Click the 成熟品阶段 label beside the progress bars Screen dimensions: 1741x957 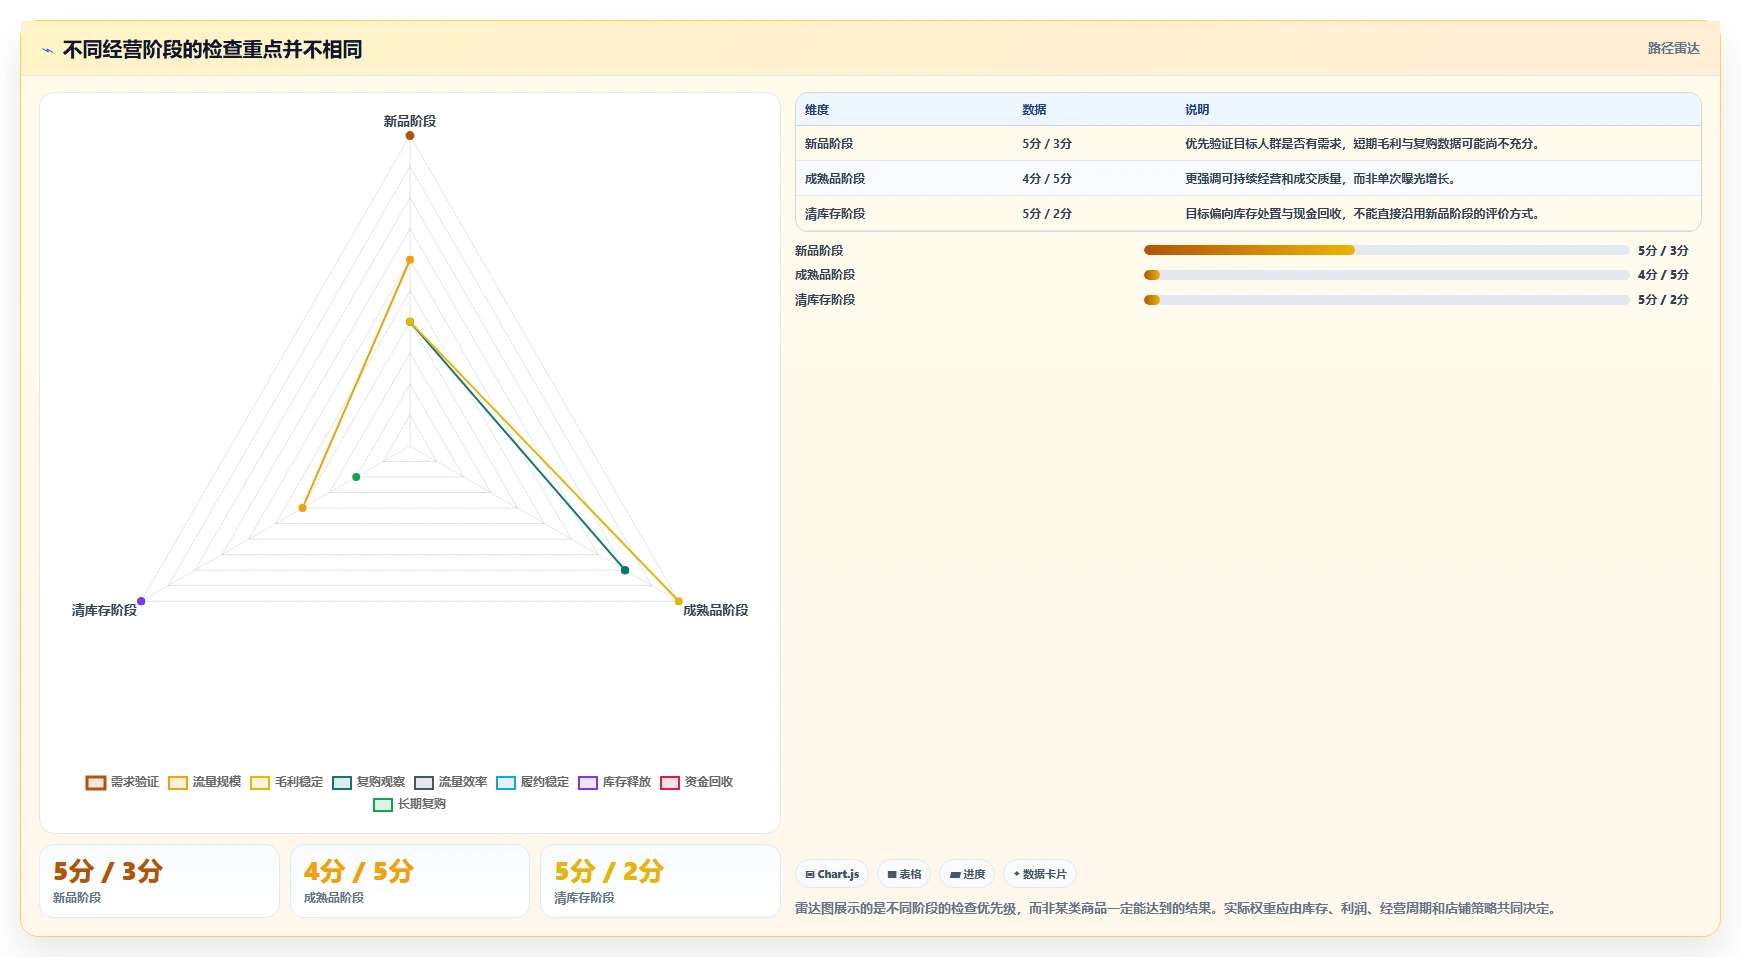click(x=825, y=275)
